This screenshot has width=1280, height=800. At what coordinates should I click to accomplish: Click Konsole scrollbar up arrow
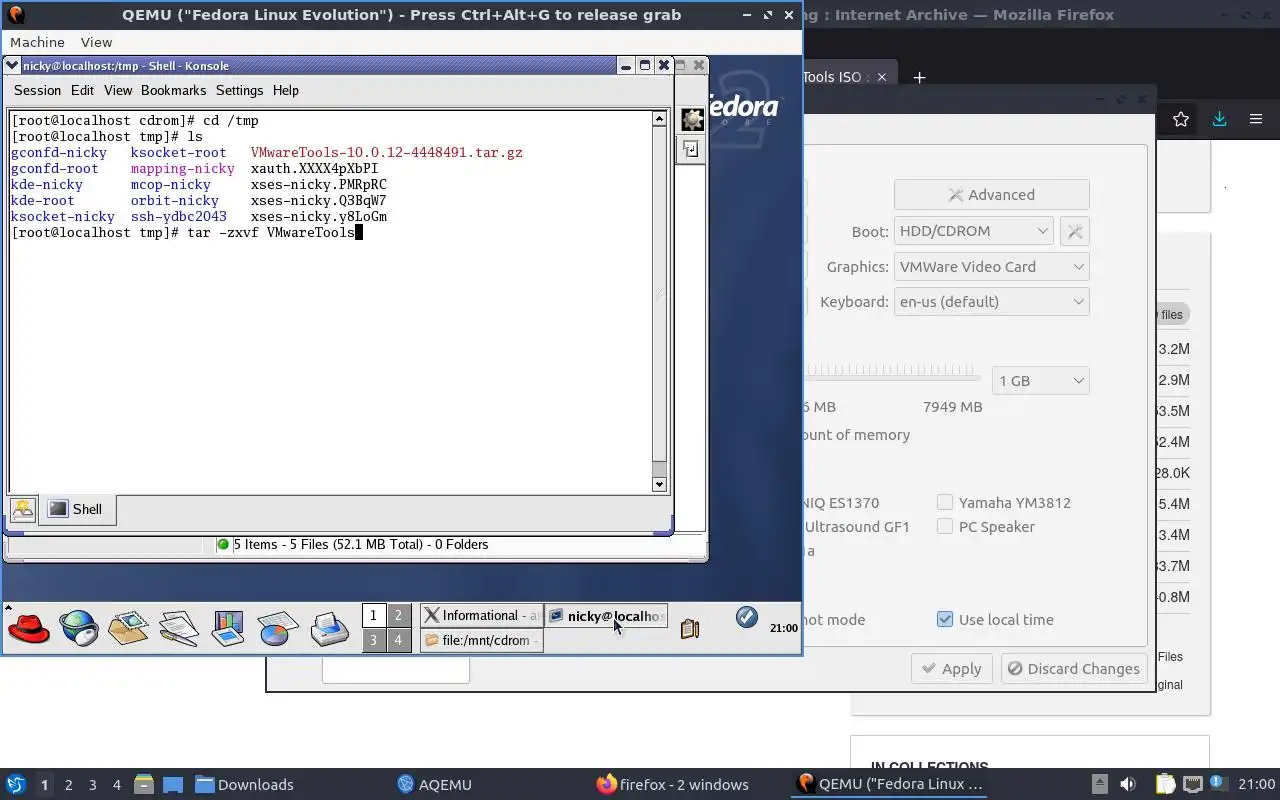coord(659,119)
